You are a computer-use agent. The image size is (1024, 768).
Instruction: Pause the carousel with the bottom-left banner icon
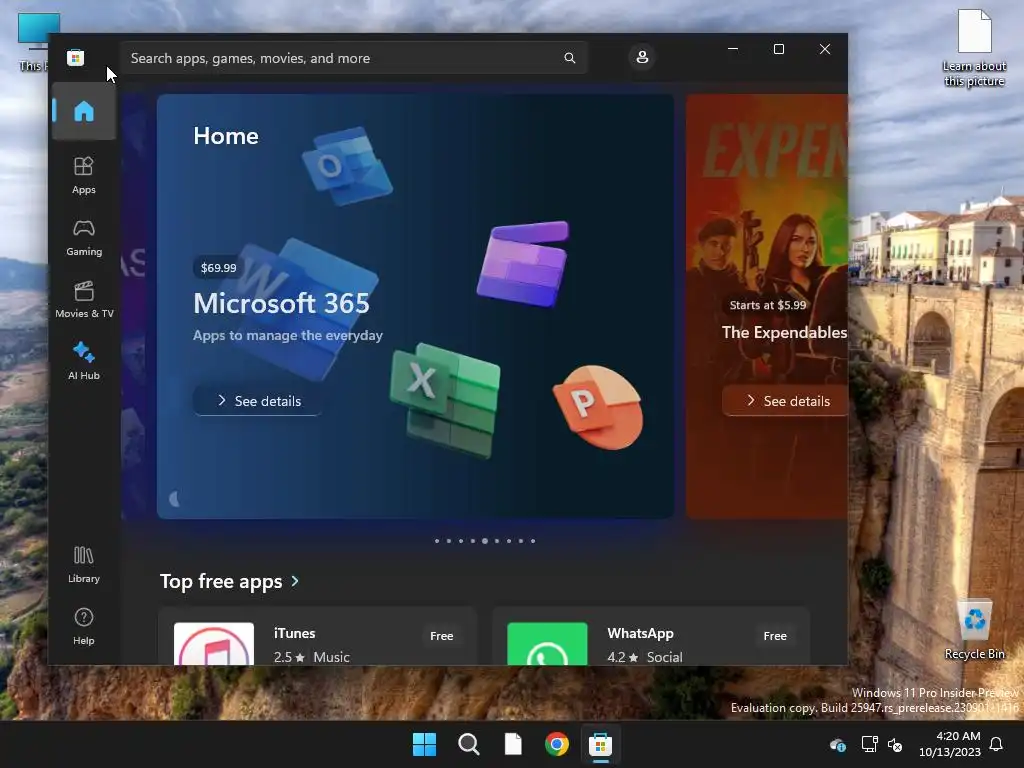click(174, 500)
